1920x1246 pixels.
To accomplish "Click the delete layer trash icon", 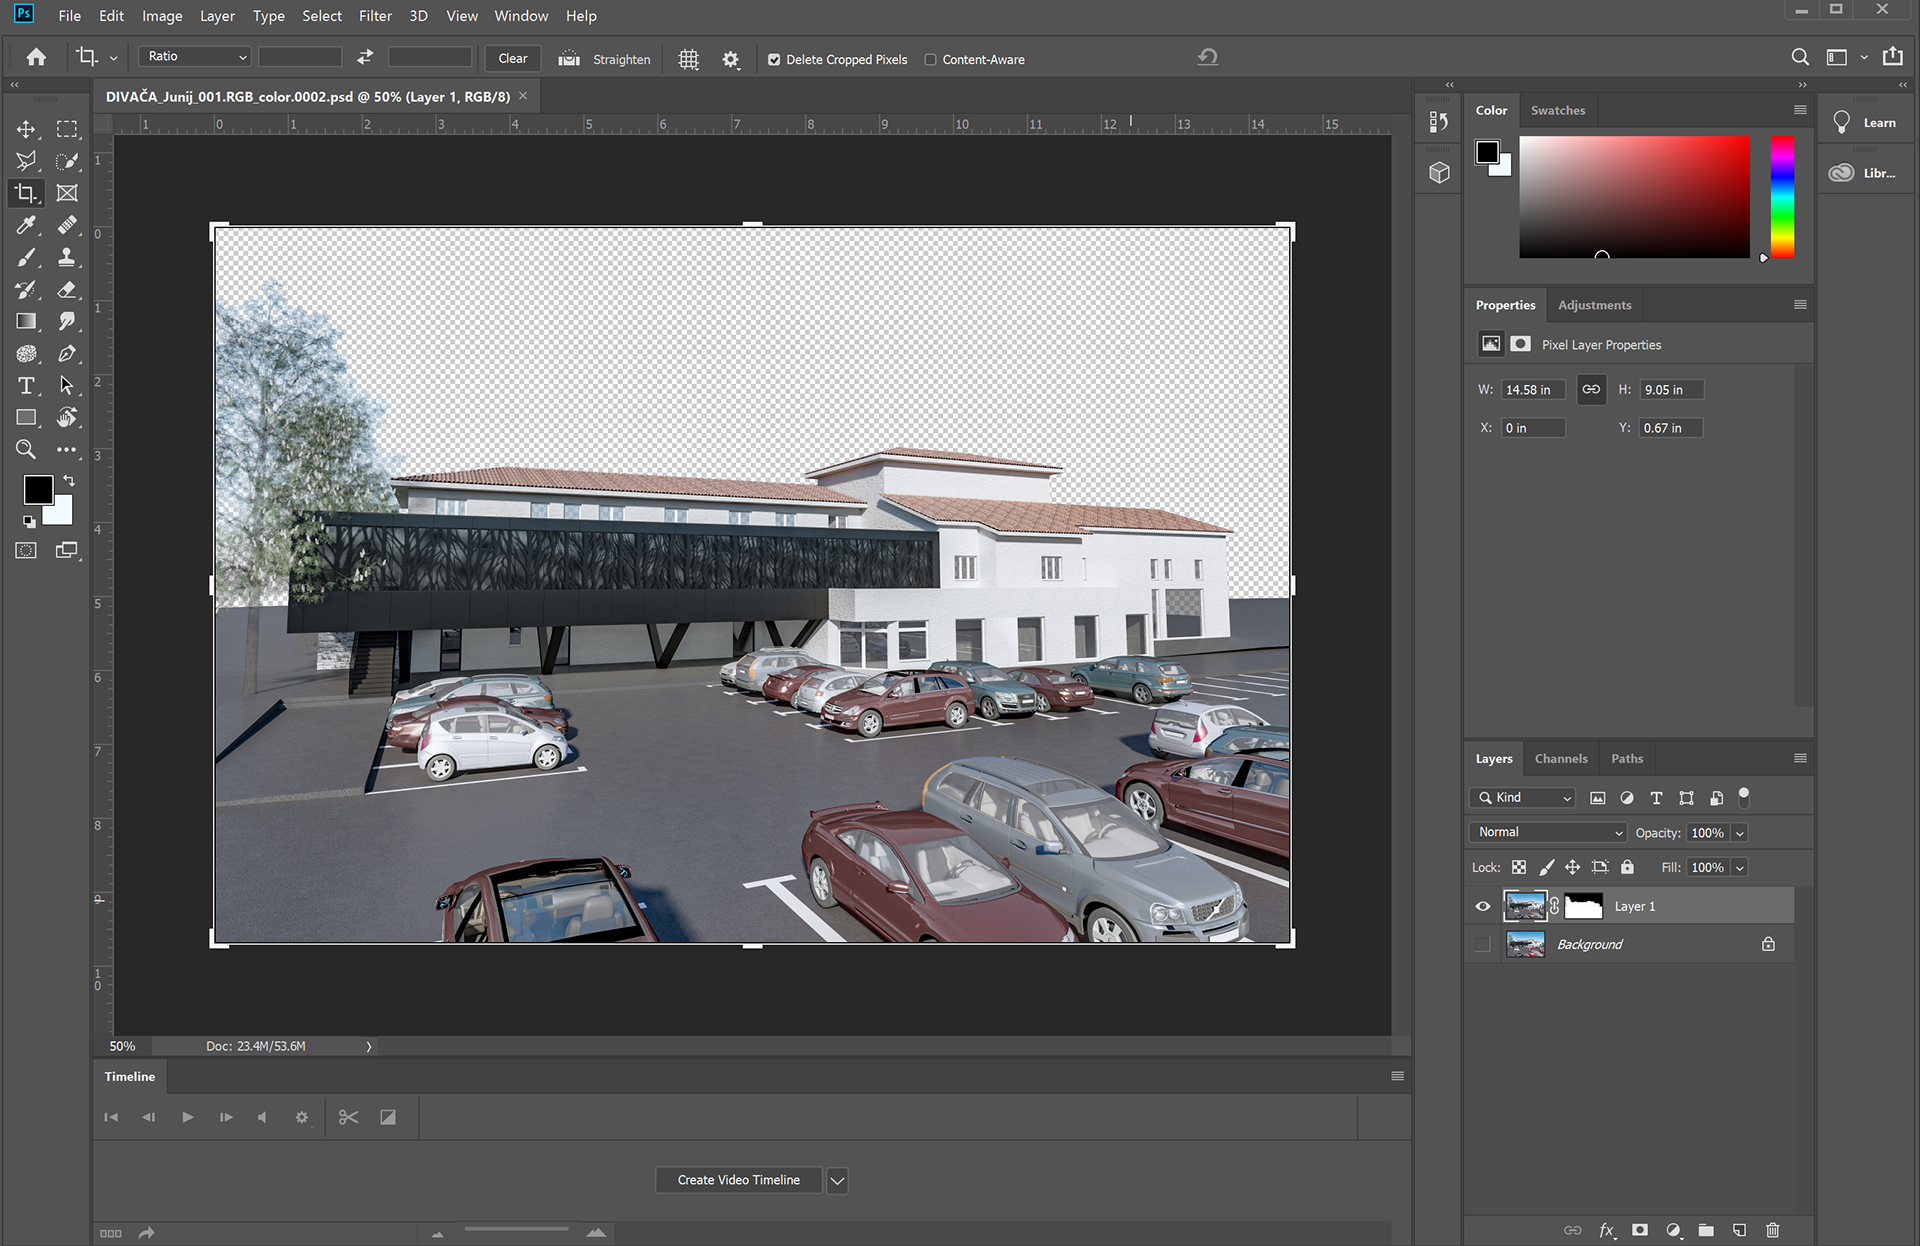I will [x=1772, y=1230].
